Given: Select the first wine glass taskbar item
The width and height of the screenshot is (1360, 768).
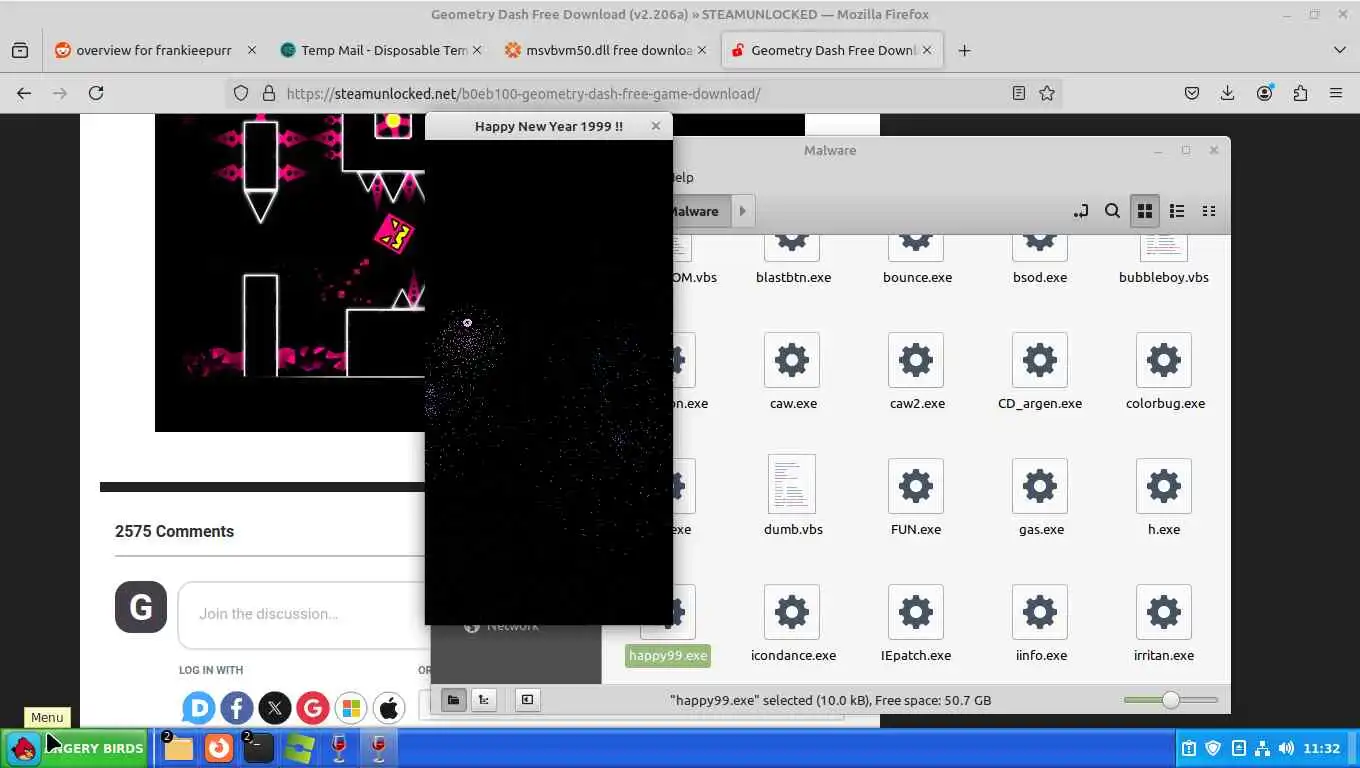Looking at the screenshot, I should (339, 748).
